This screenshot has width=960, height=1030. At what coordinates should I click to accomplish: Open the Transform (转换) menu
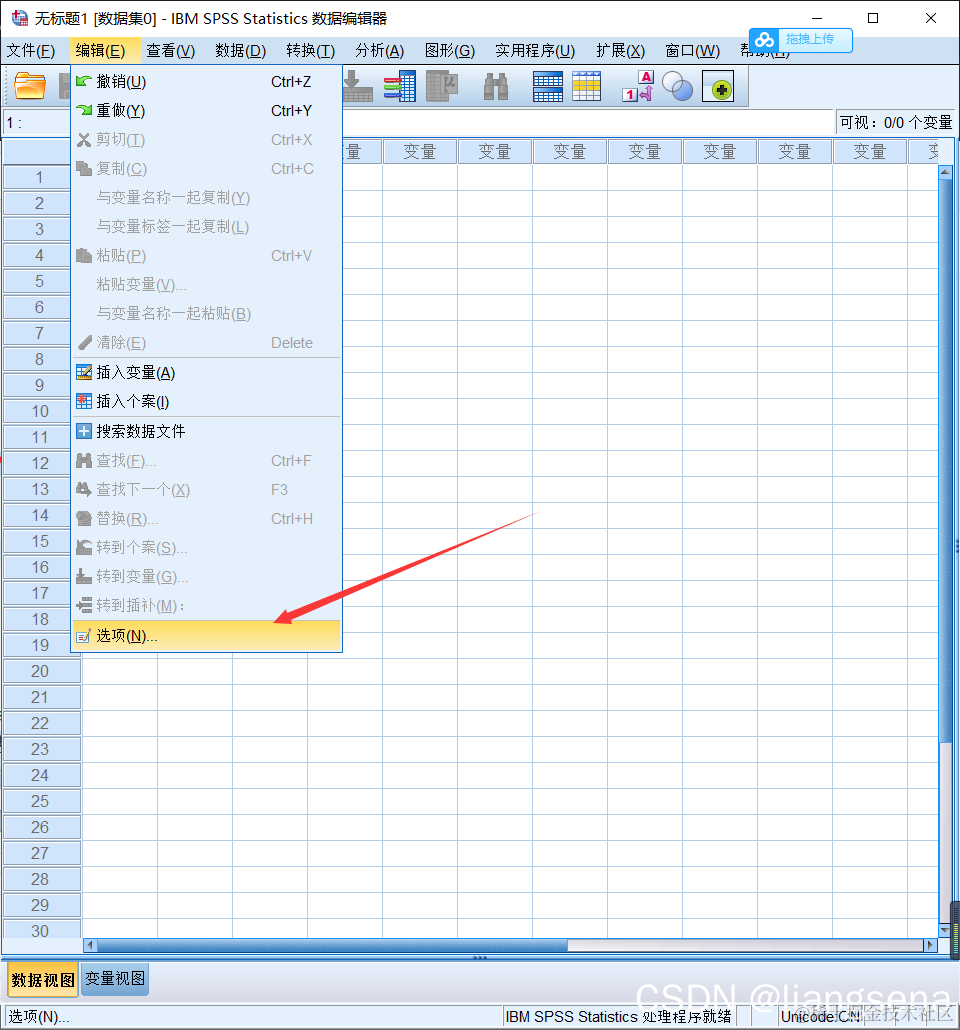pos(310,51)
